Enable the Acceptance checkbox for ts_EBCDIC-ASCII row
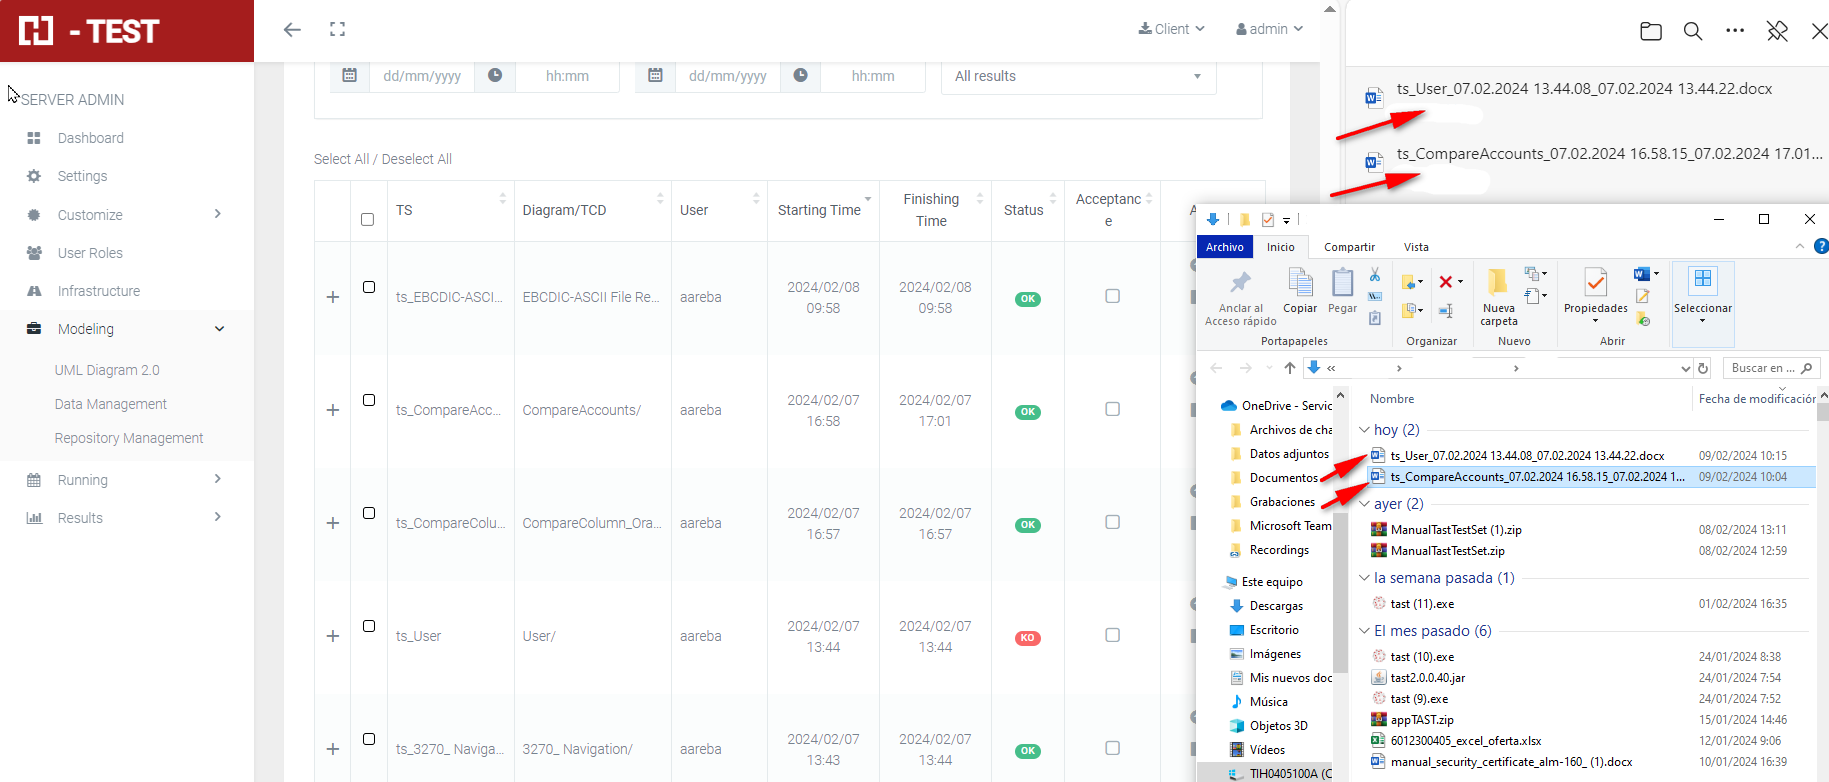Image resolution: width=1829 pixels, height=782 pixels. (1112, 296)
